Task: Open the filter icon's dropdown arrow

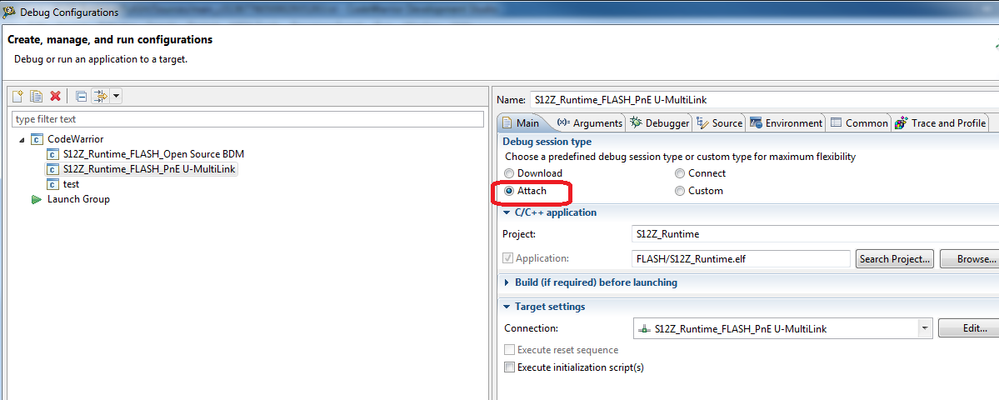Action: [x=116, y=97]
